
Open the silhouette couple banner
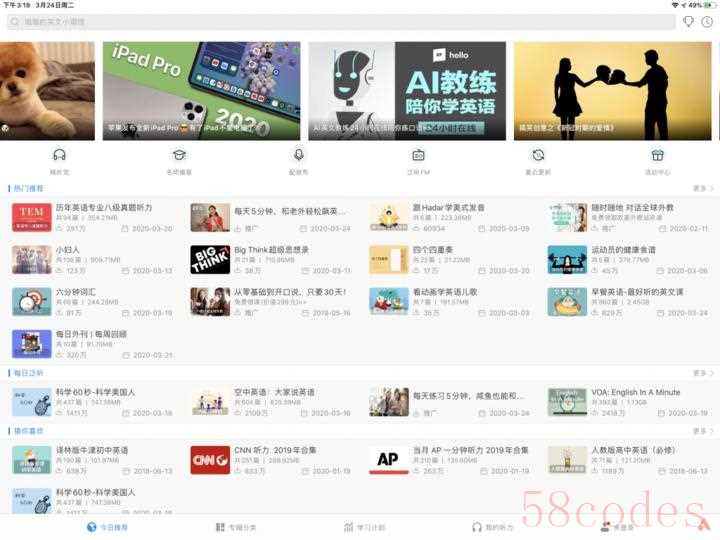pos(613,91)
